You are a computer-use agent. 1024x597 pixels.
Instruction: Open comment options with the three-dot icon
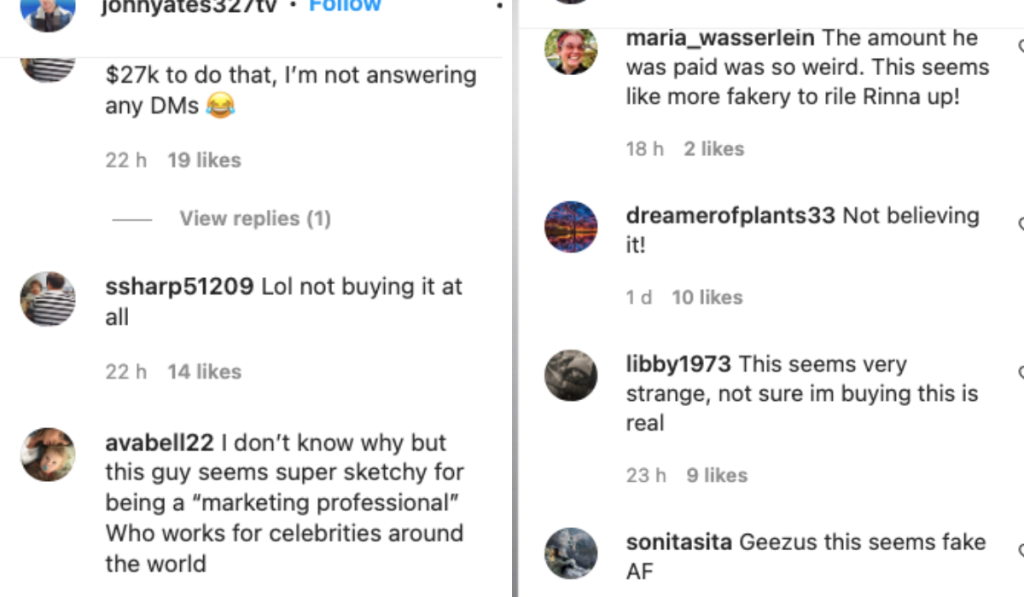[x=498, y=6]
